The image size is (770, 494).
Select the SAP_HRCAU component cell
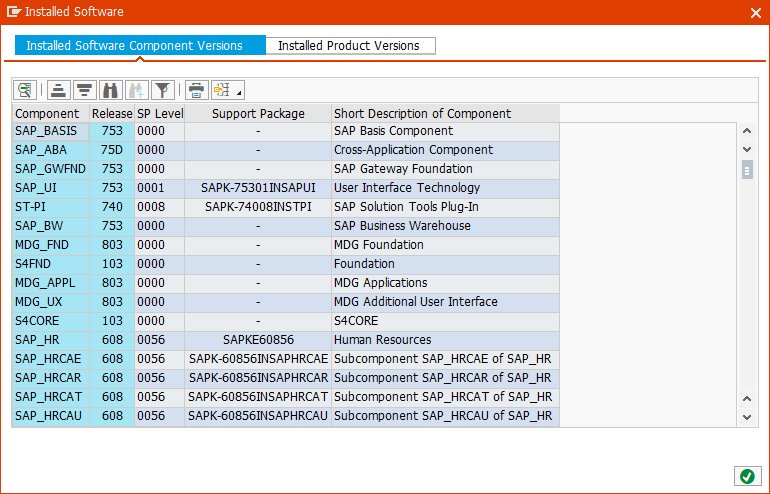coord(51,416)
